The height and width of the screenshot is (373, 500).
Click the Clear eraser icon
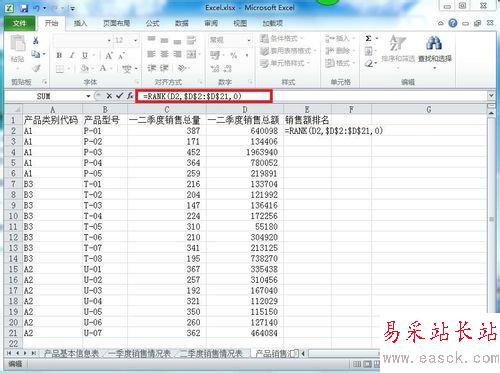pyautogui.click(x=368, y=63)
